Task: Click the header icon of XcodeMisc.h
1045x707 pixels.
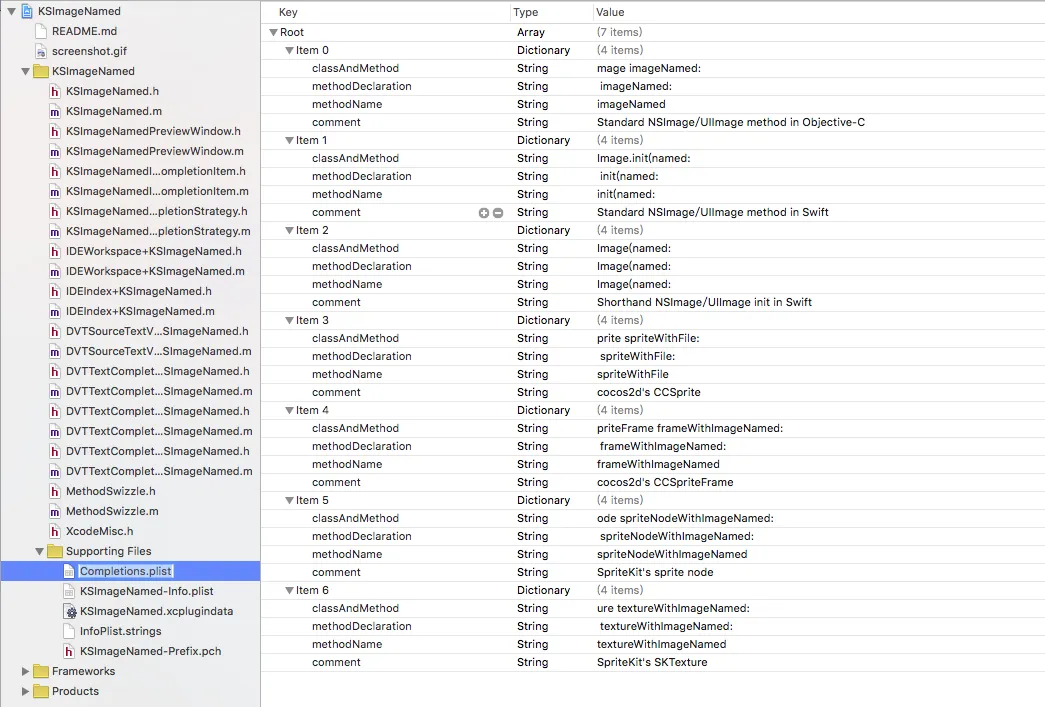Action: tap(55, 531)
